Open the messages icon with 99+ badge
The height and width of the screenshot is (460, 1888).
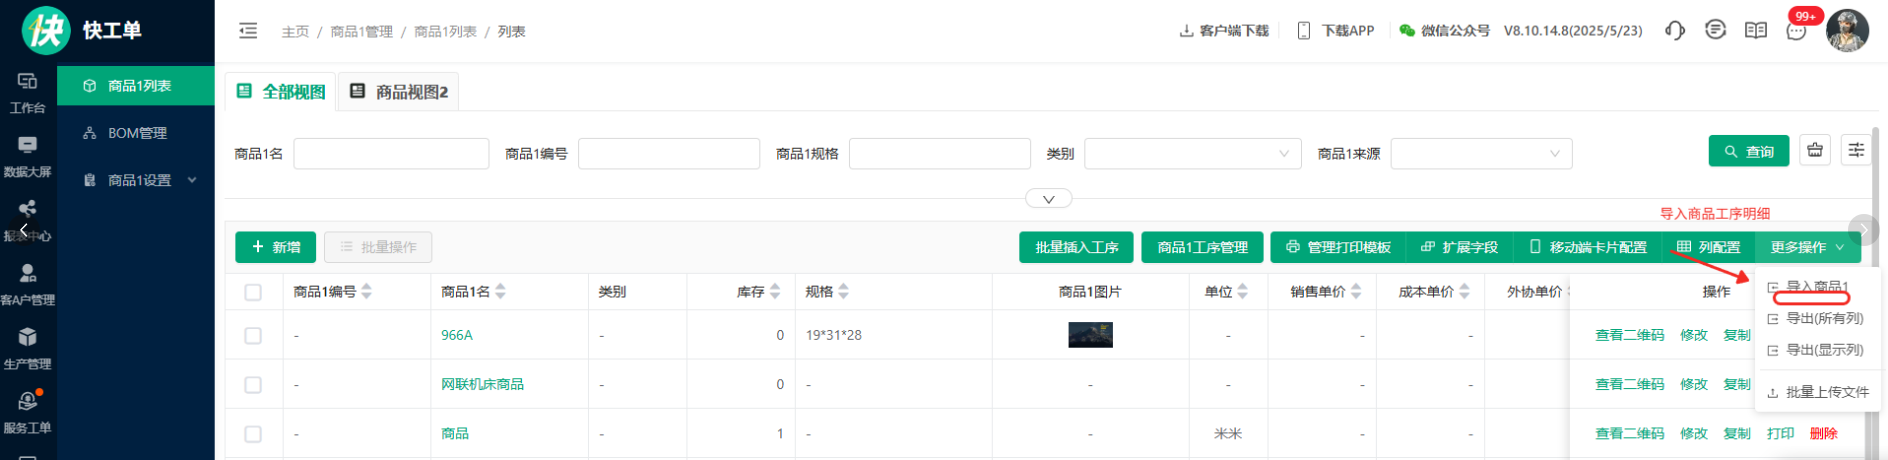pyautogui.click(x=1796, y=31)
